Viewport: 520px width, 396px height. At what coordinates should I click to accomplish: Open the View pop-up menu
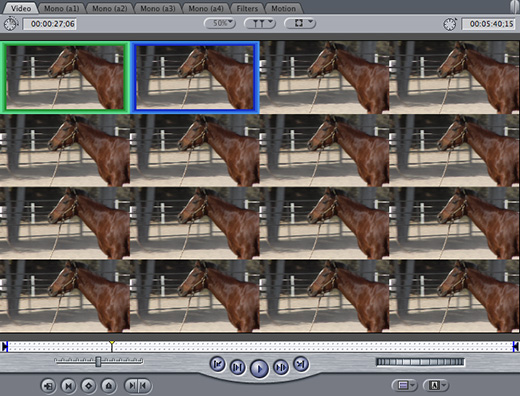pyautogui.click(x=299, y=23)
